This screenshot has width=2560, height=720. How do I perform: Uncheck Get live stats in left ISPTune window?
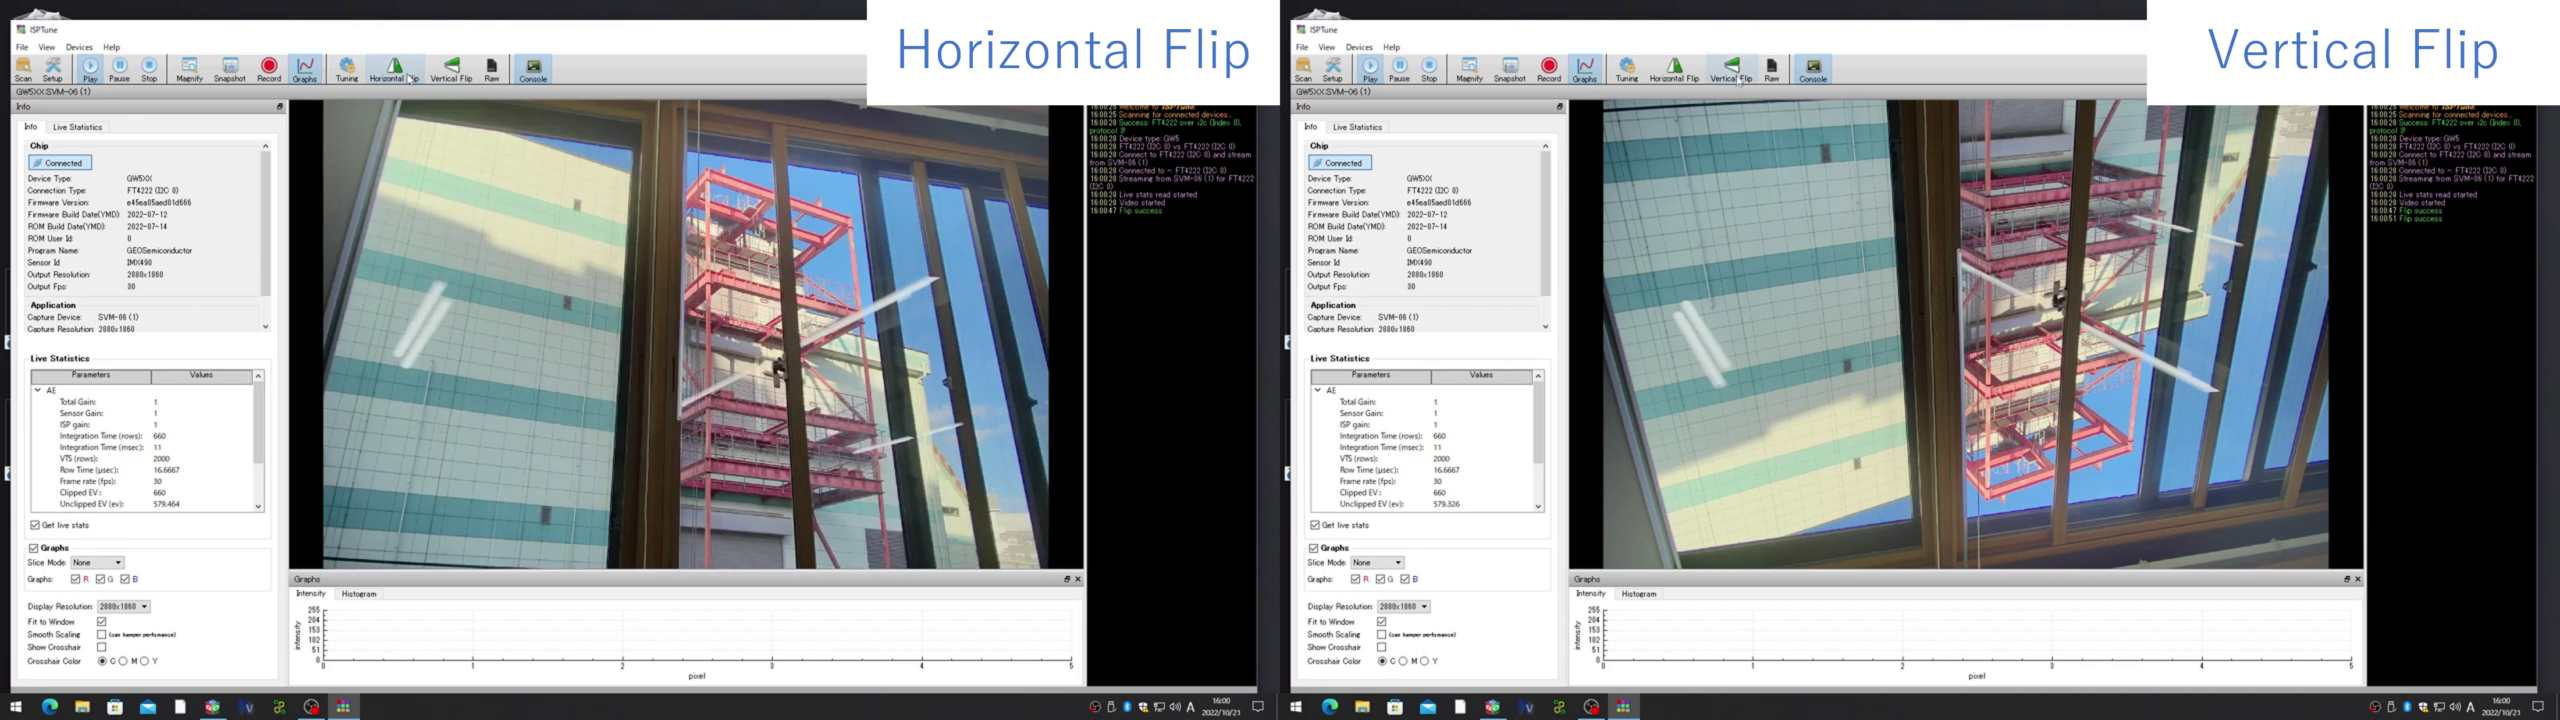point(35,525)
